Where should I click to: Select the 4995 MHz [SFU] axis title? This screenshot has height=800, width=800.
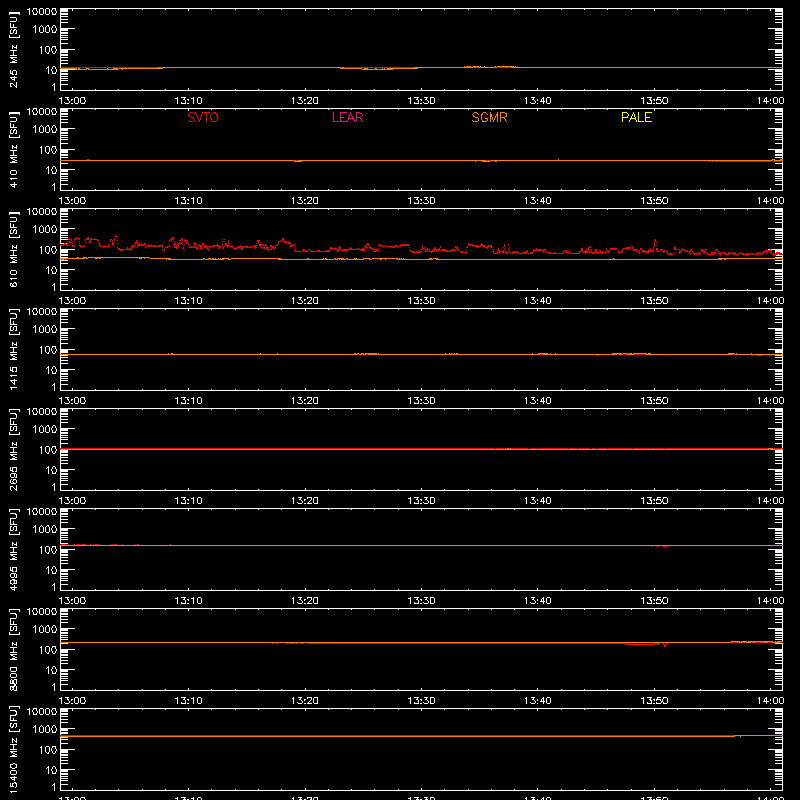pos(14,549)
